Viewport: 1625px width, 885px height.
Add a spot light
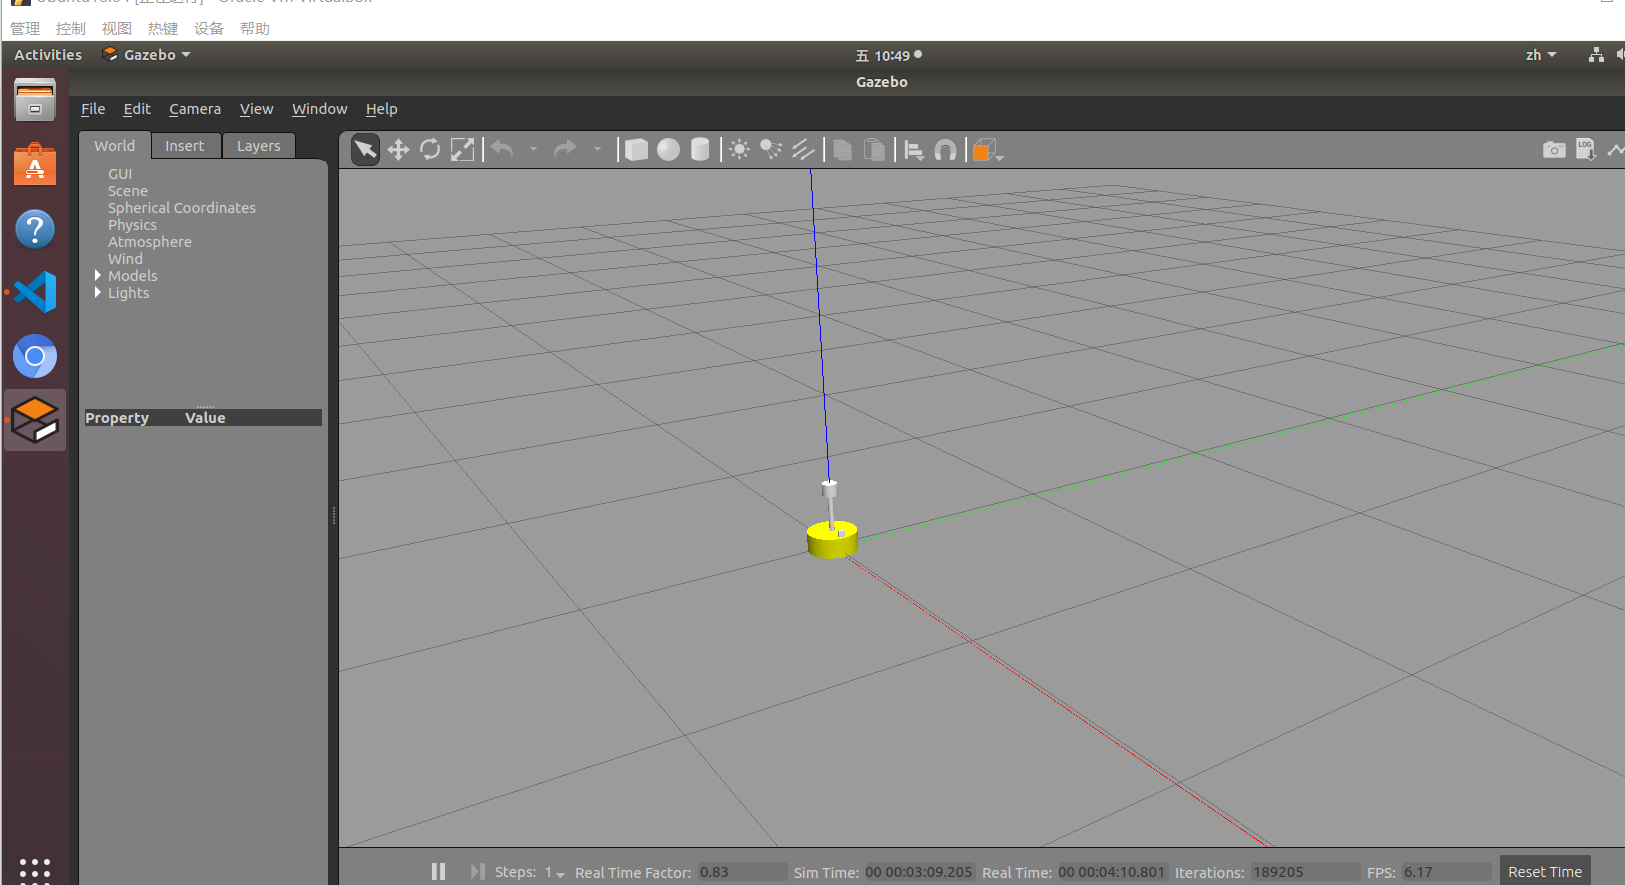tap(771, 150)
